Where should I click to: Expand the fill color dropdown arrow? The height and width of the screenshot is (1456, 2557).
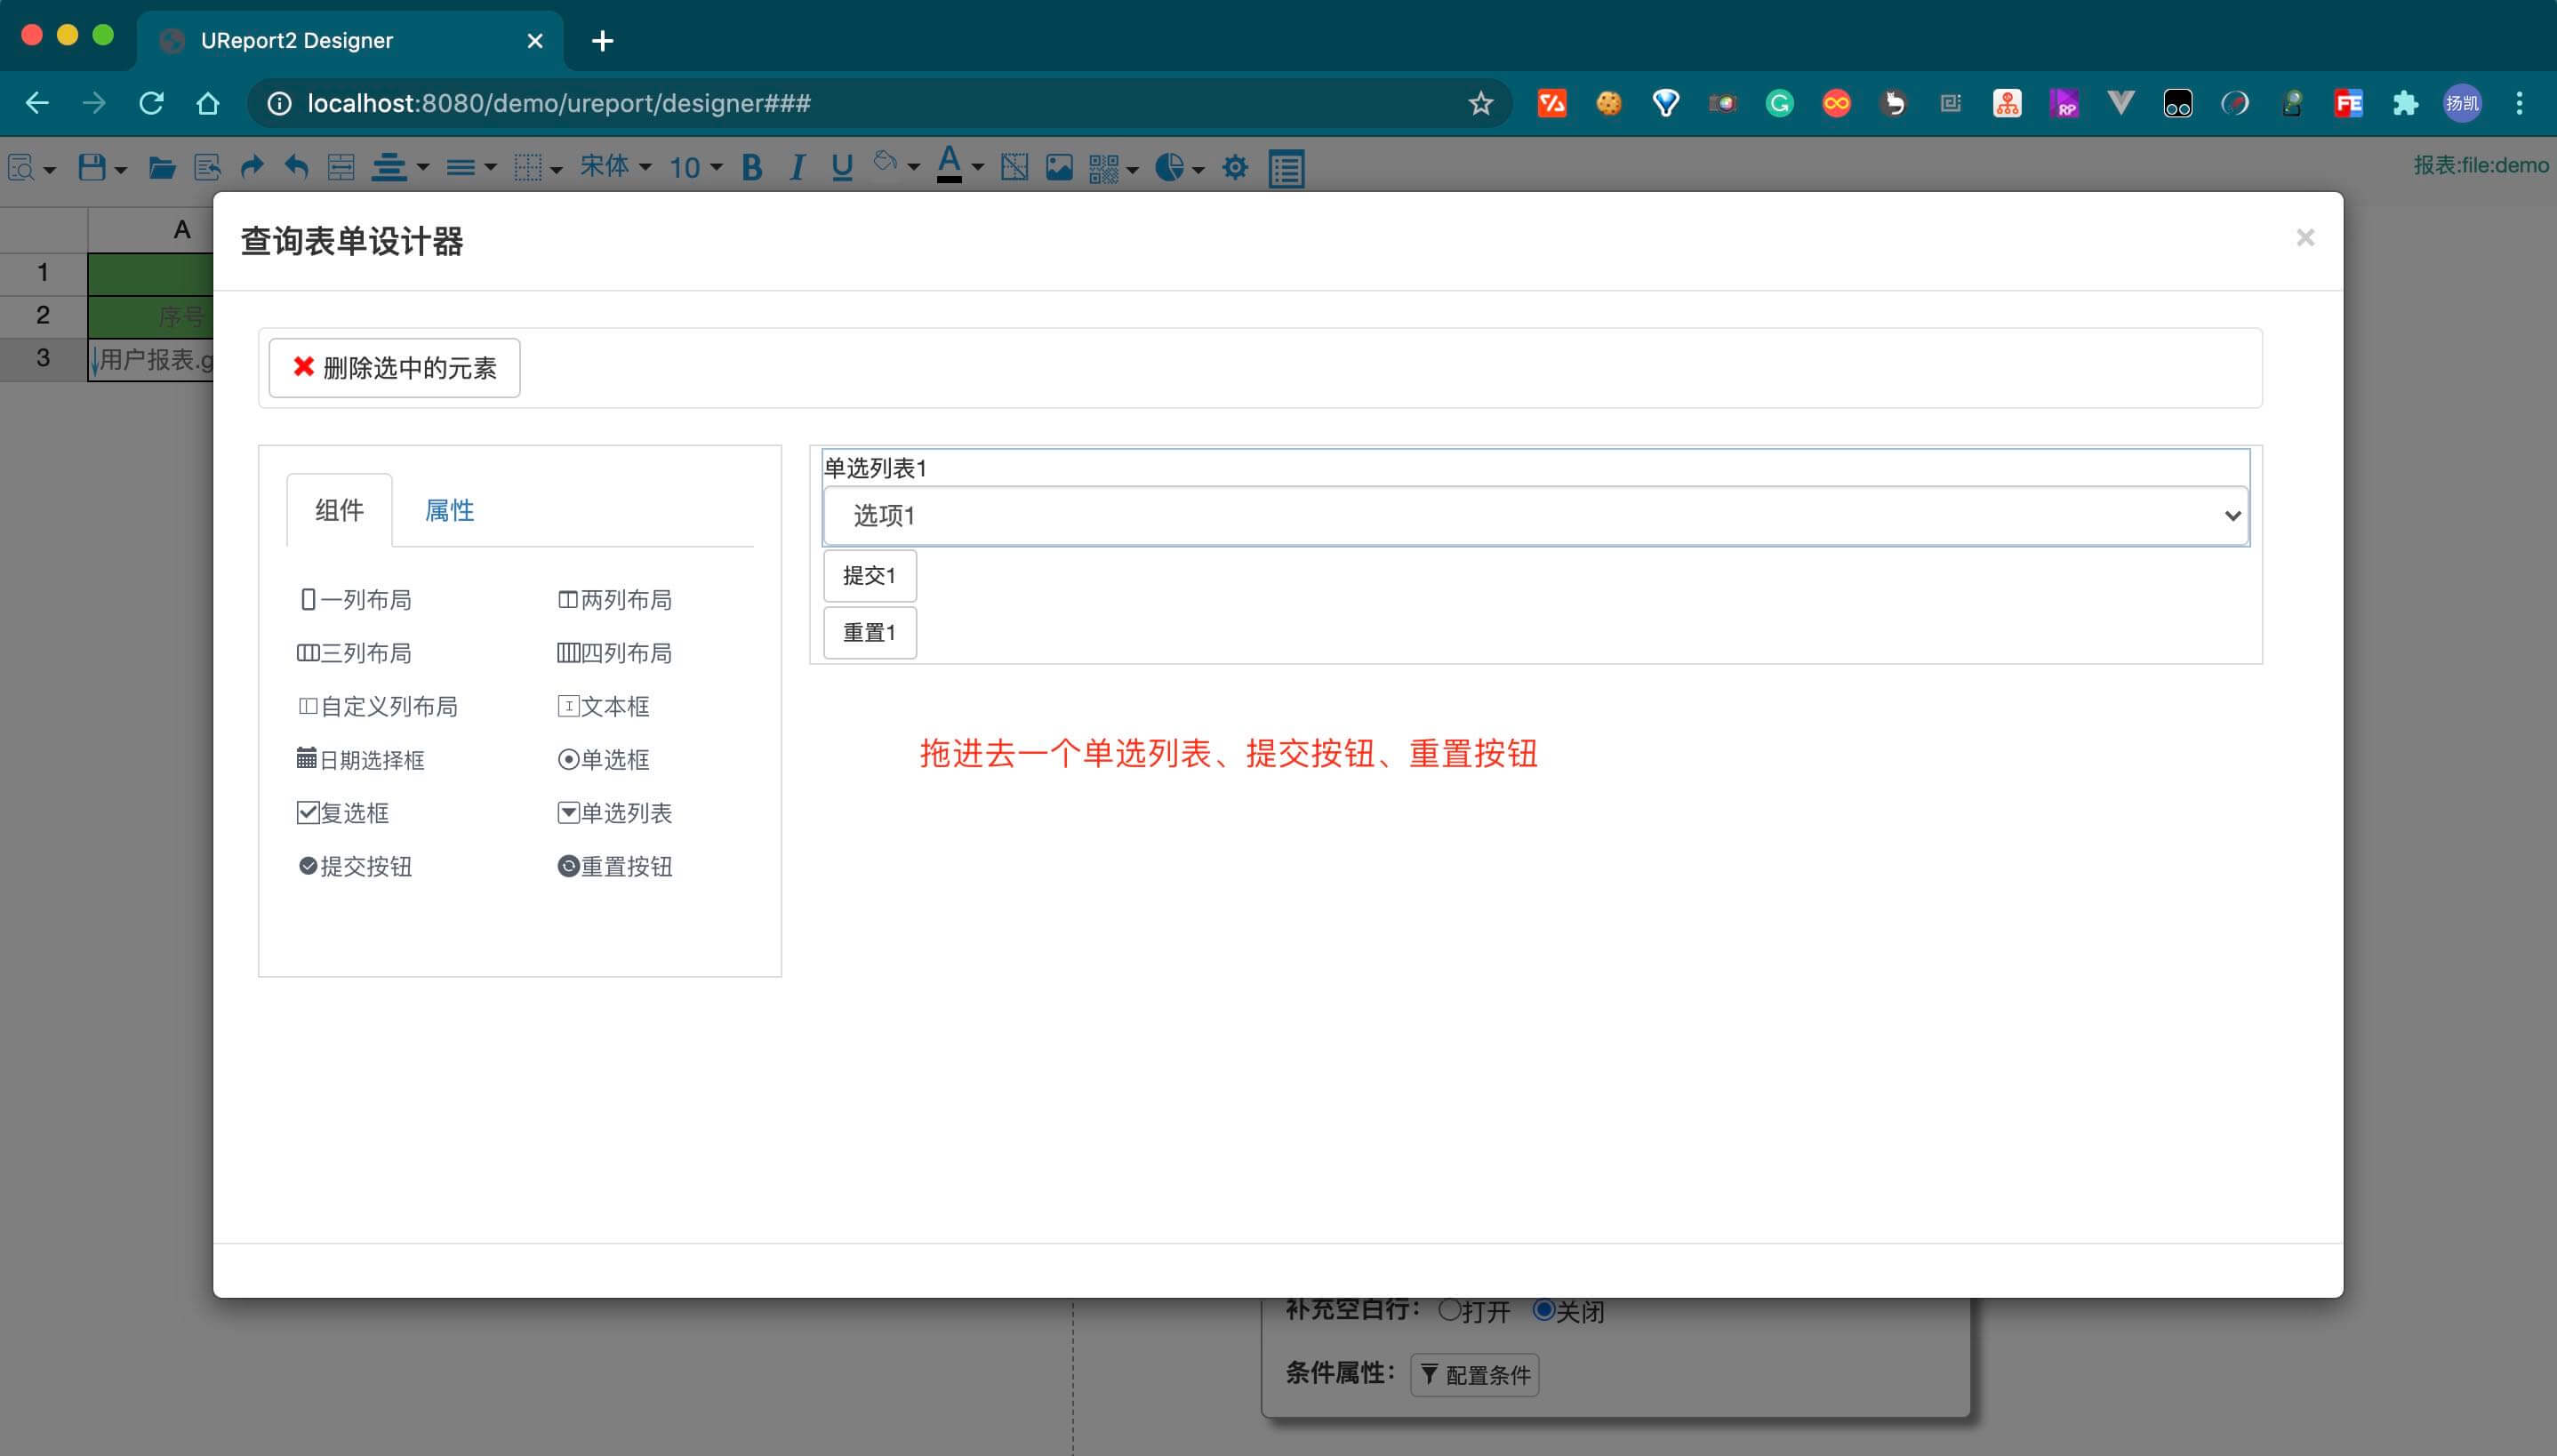[x=913, y=167]
